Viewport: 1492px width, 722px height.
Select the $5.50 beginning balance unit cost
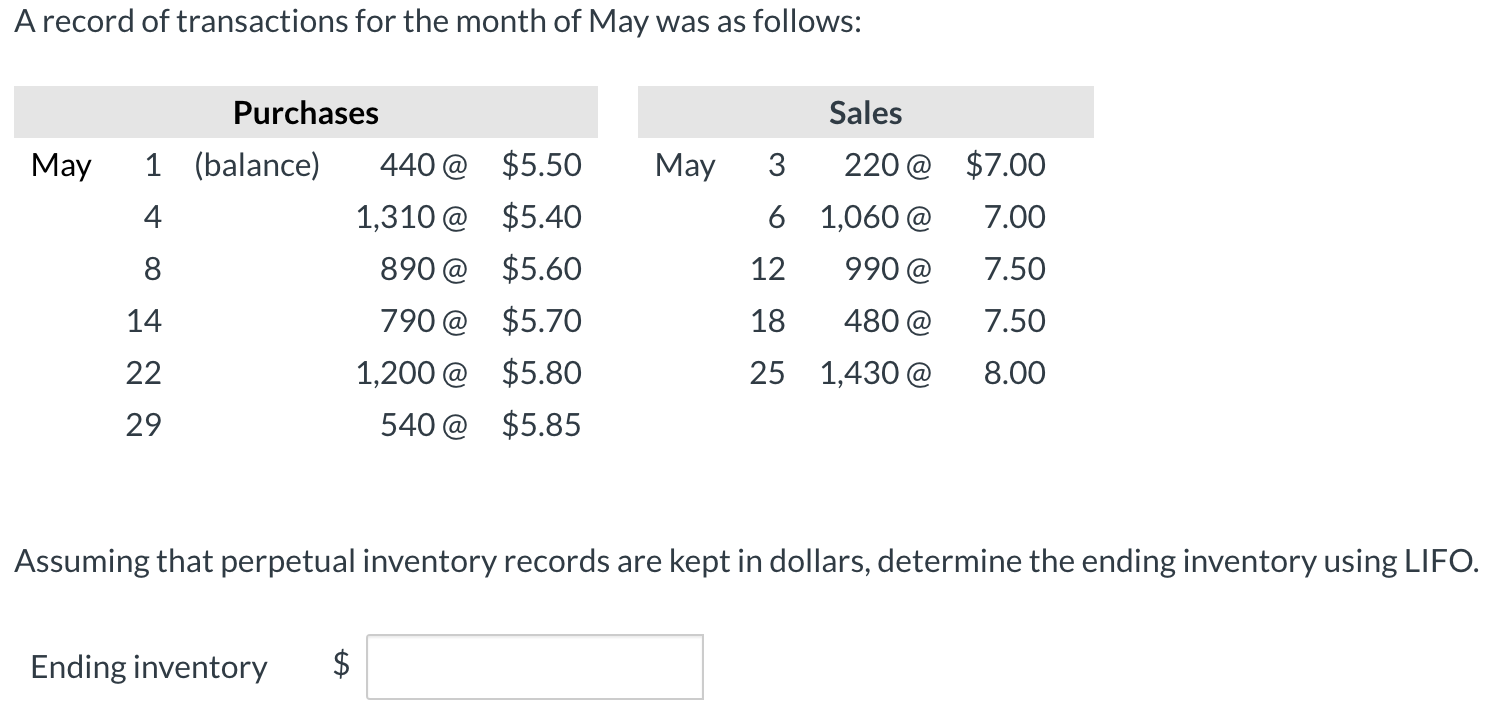pyautogui.click(x=541, y=165)
